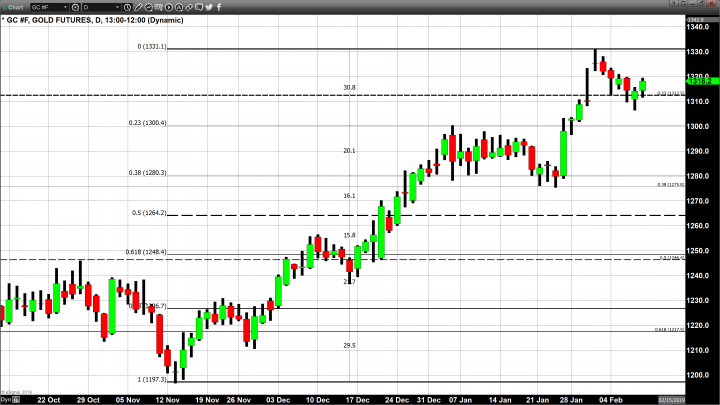The image size is (720, 405).
Task: Click the toolbar icon left of the play button
Action: (x=158, y=7)
